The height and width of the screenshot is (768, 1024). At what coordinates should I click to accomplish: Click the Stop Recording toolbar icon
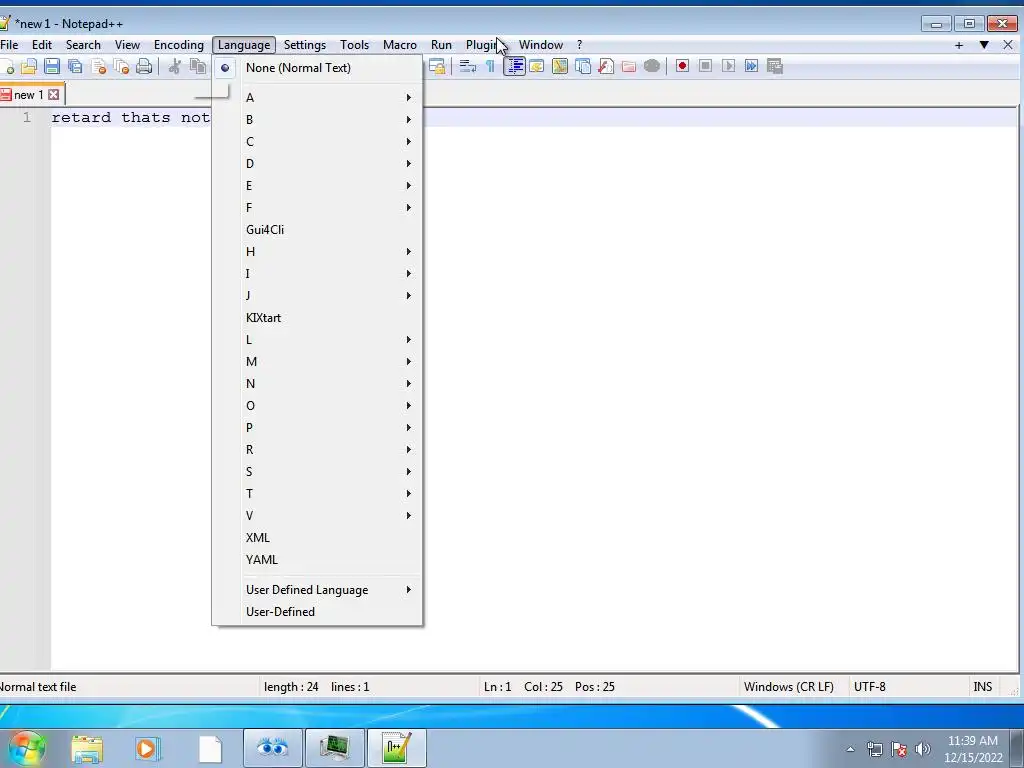pos(705,66)
